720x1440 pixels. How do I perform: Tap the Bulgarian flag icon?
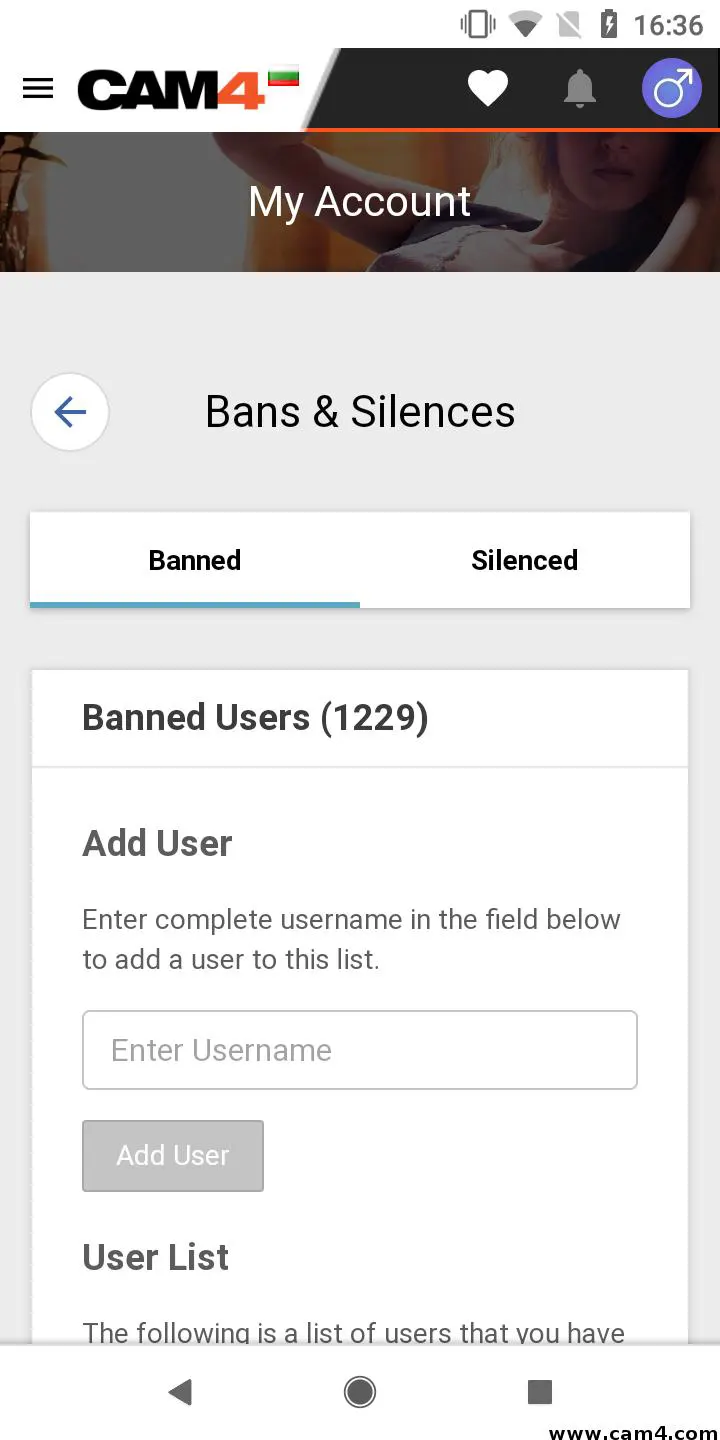point(284,76)
